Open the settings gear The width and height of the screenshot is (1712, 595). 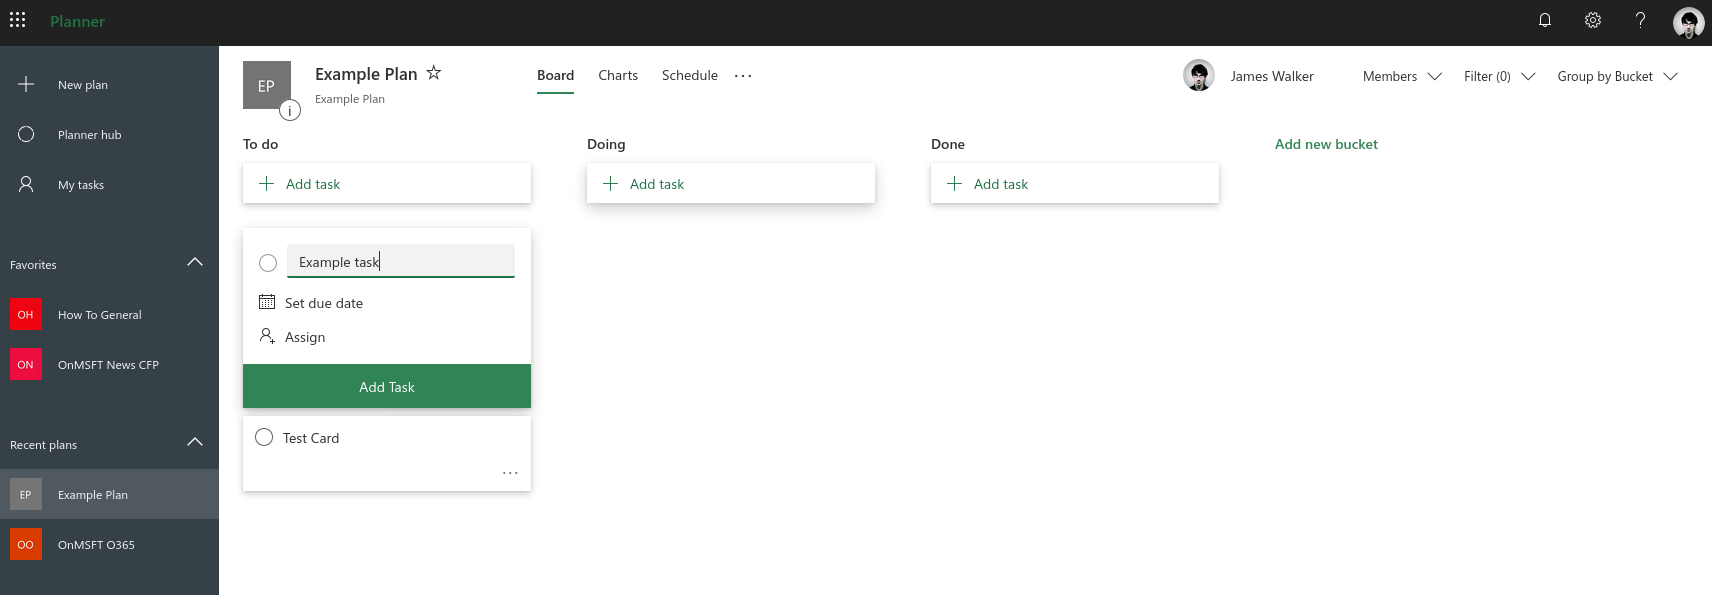[1593, 20]
